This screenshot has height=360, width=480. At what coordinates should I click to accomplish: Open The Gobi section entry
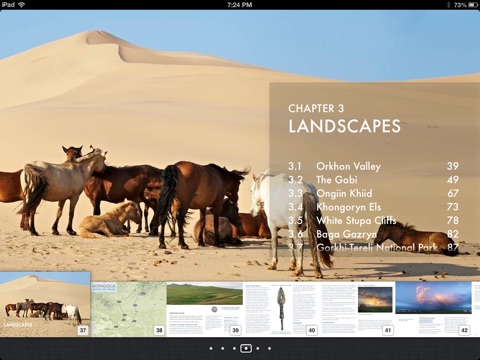coord(373,180)
